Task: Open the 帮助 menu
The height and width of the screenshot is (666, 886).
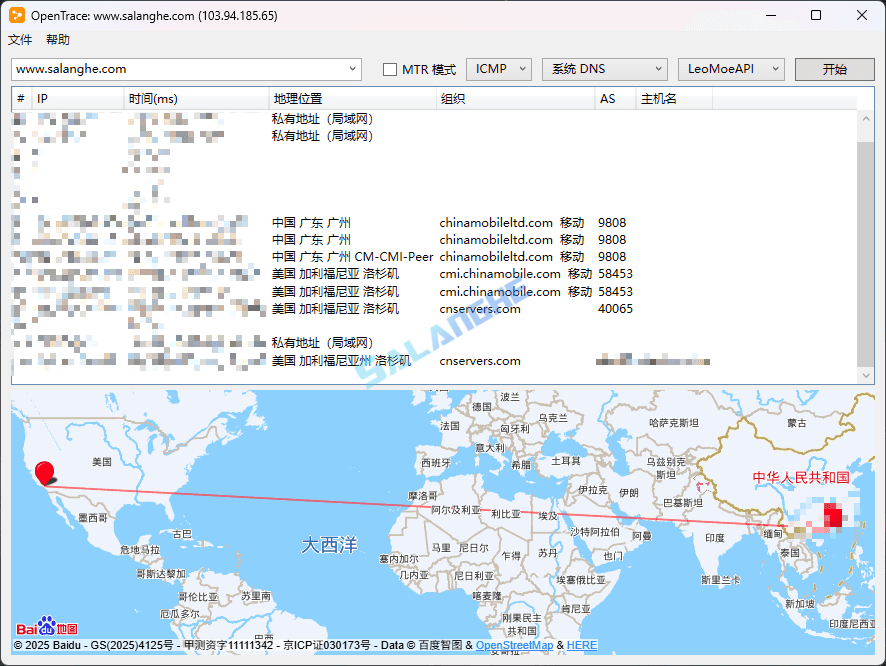Action: [57, 39]
